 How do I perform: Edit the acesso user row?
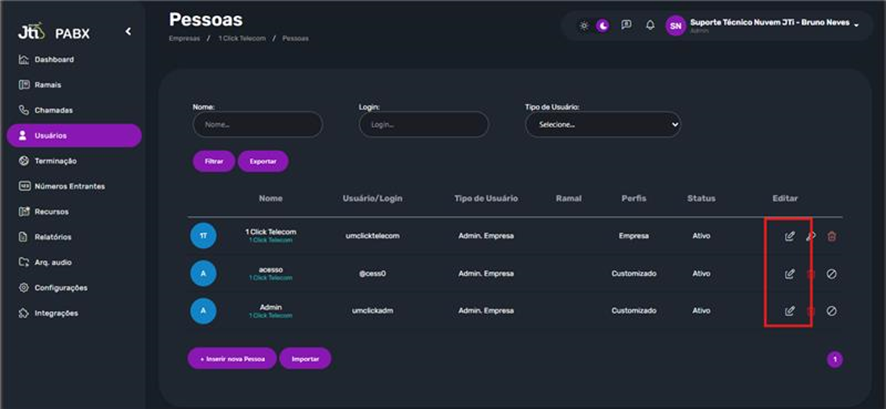point(789,273)
